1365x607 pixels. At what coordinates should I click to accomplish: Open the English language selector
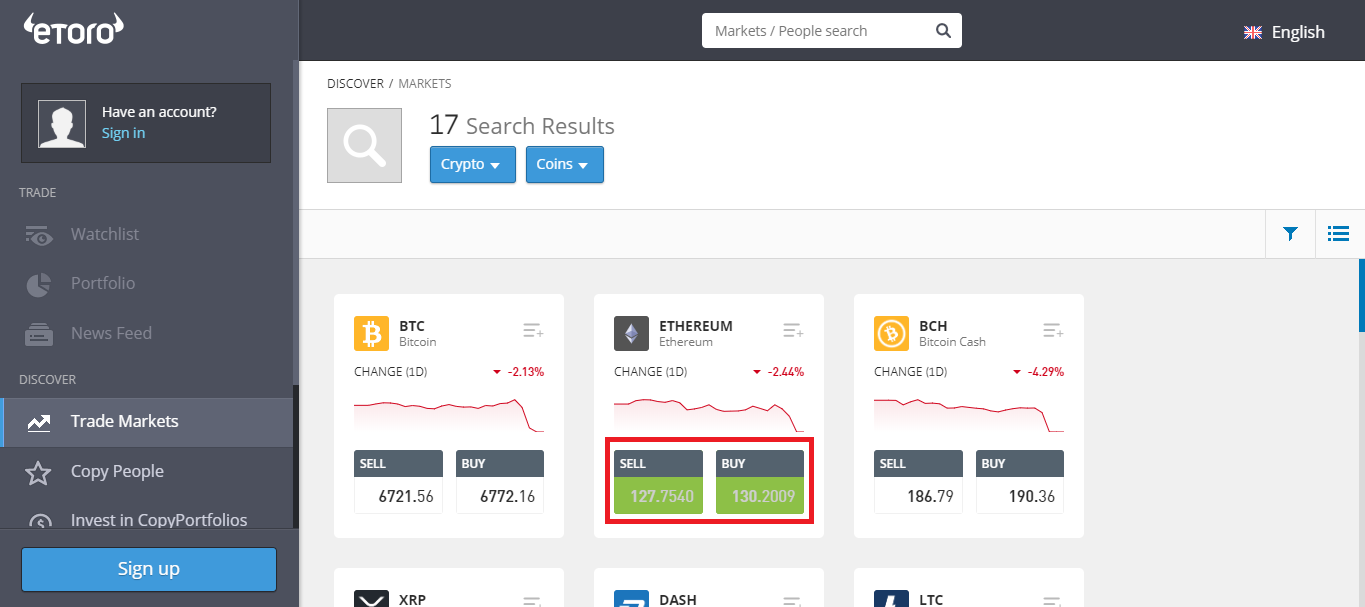pyautogui.click(x=1284, y=32)
